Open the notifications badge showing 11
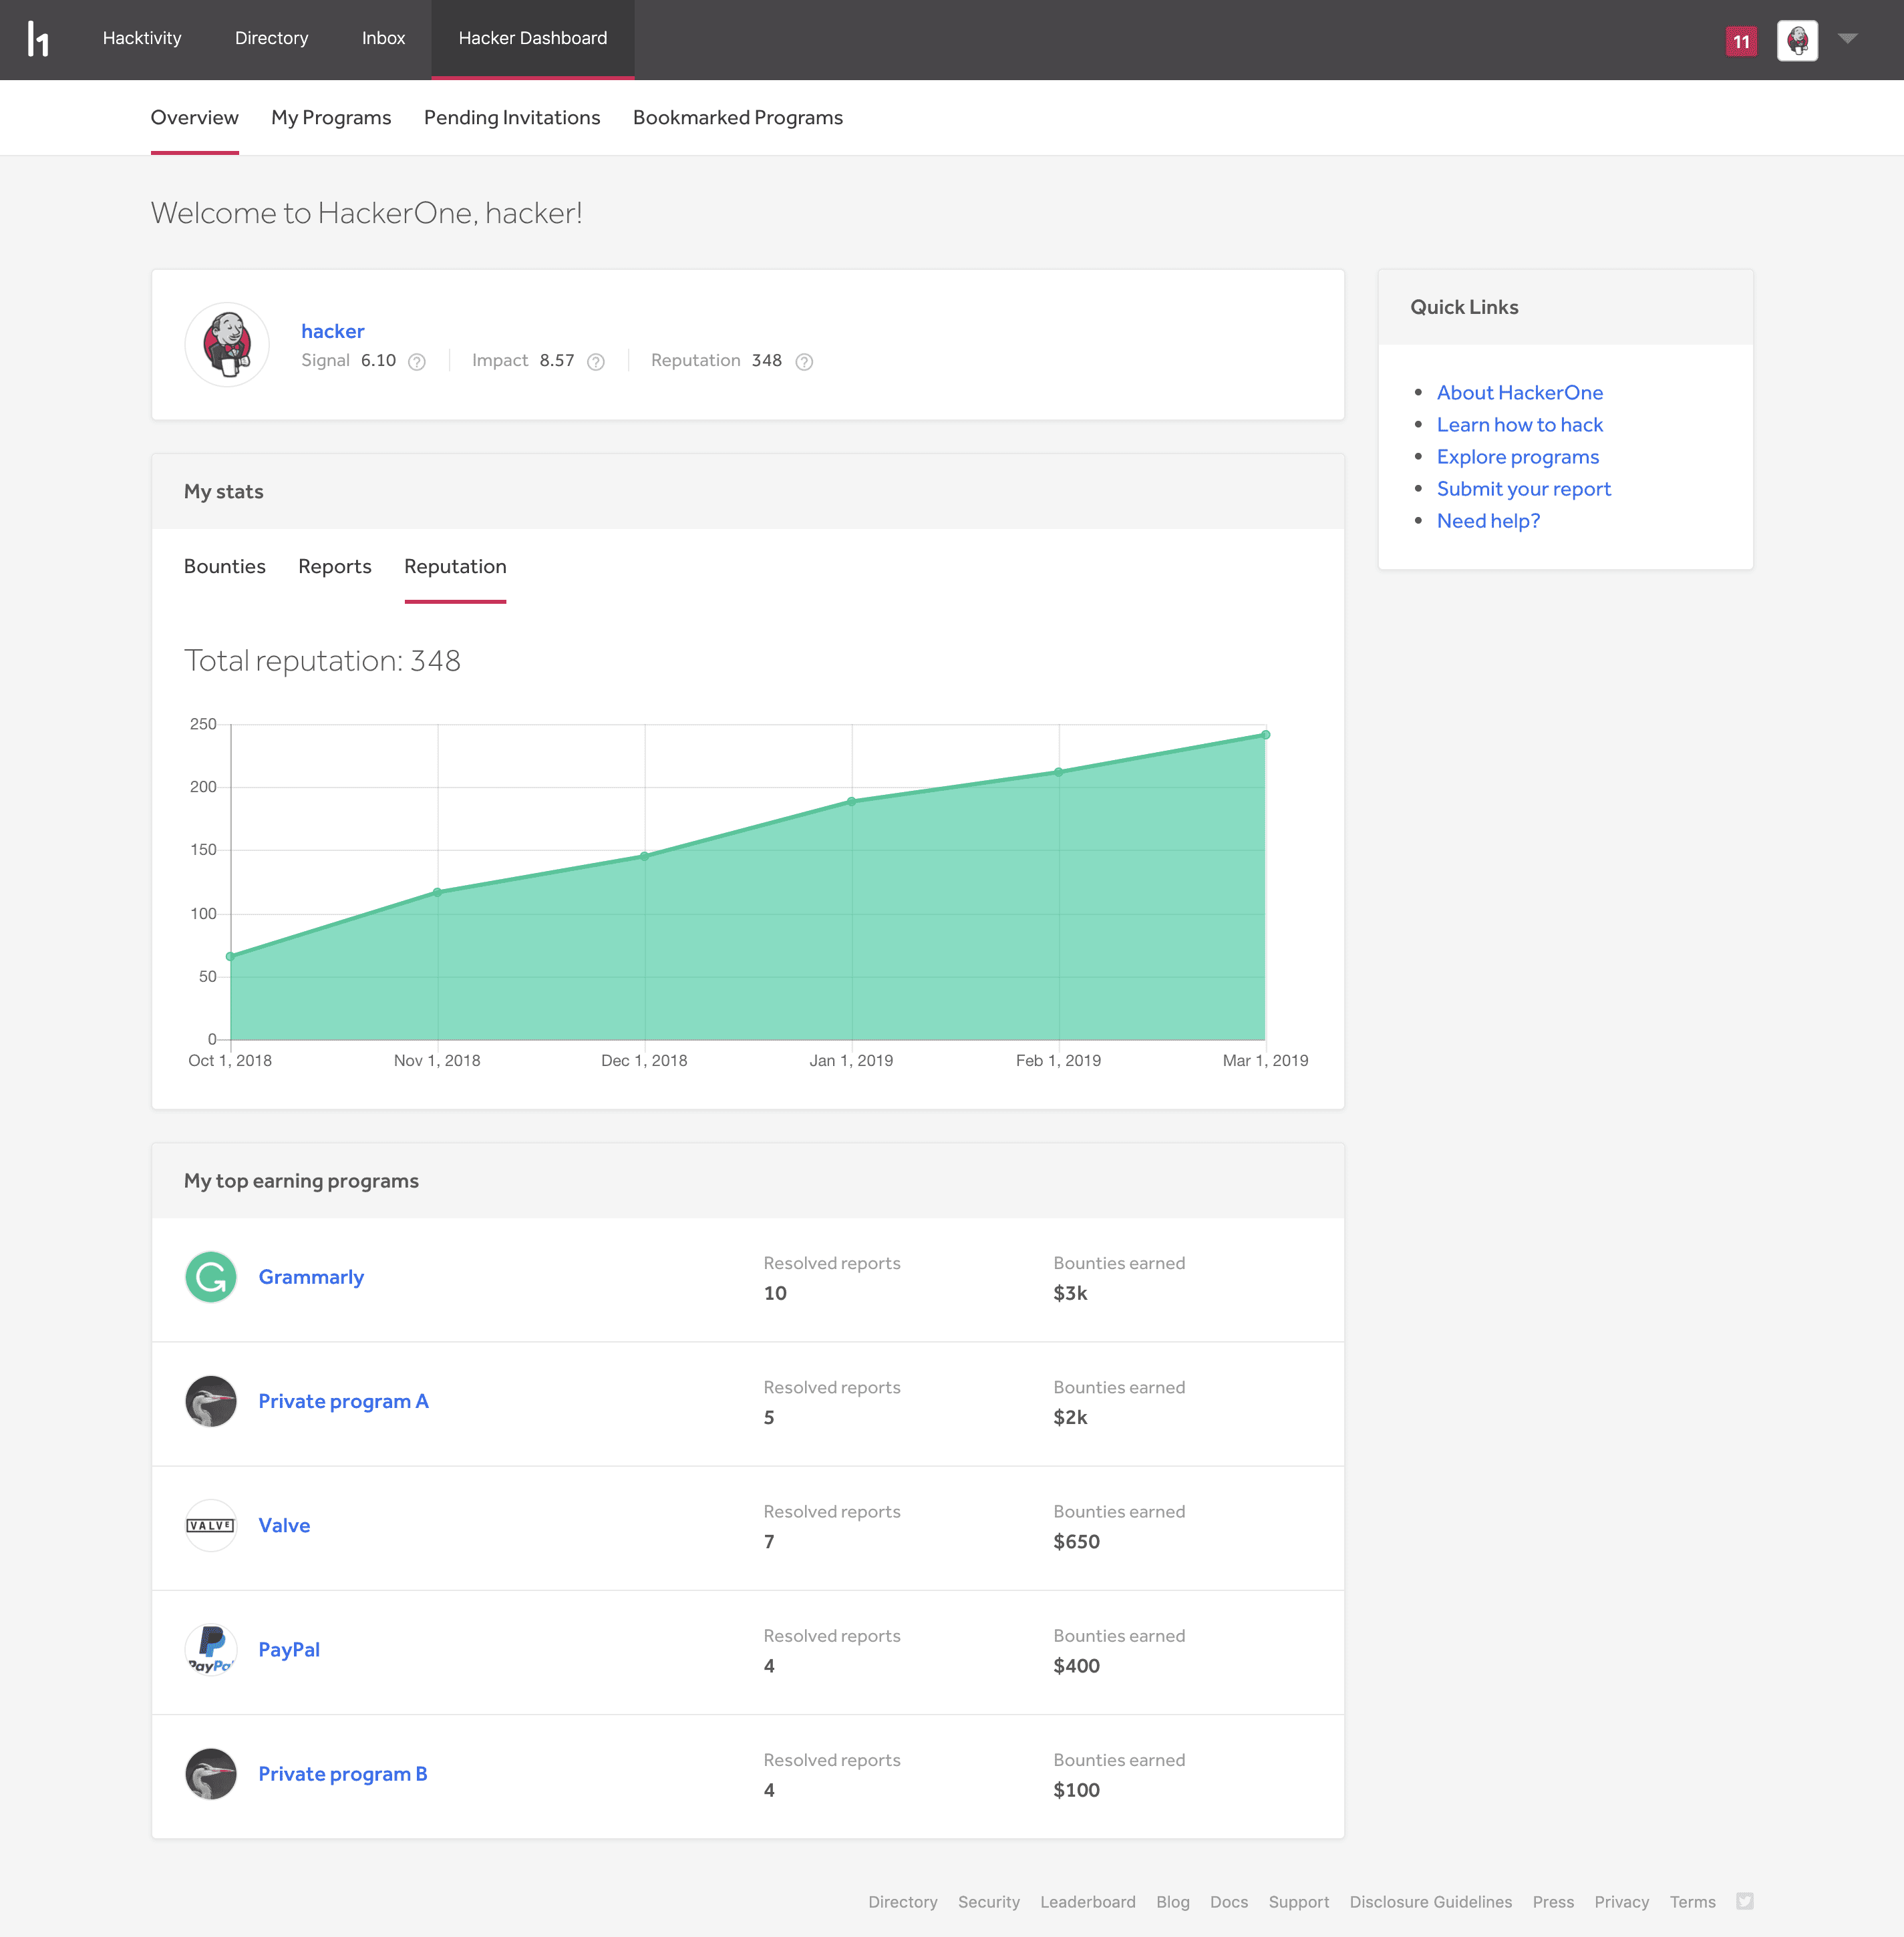 point(1741,41)
